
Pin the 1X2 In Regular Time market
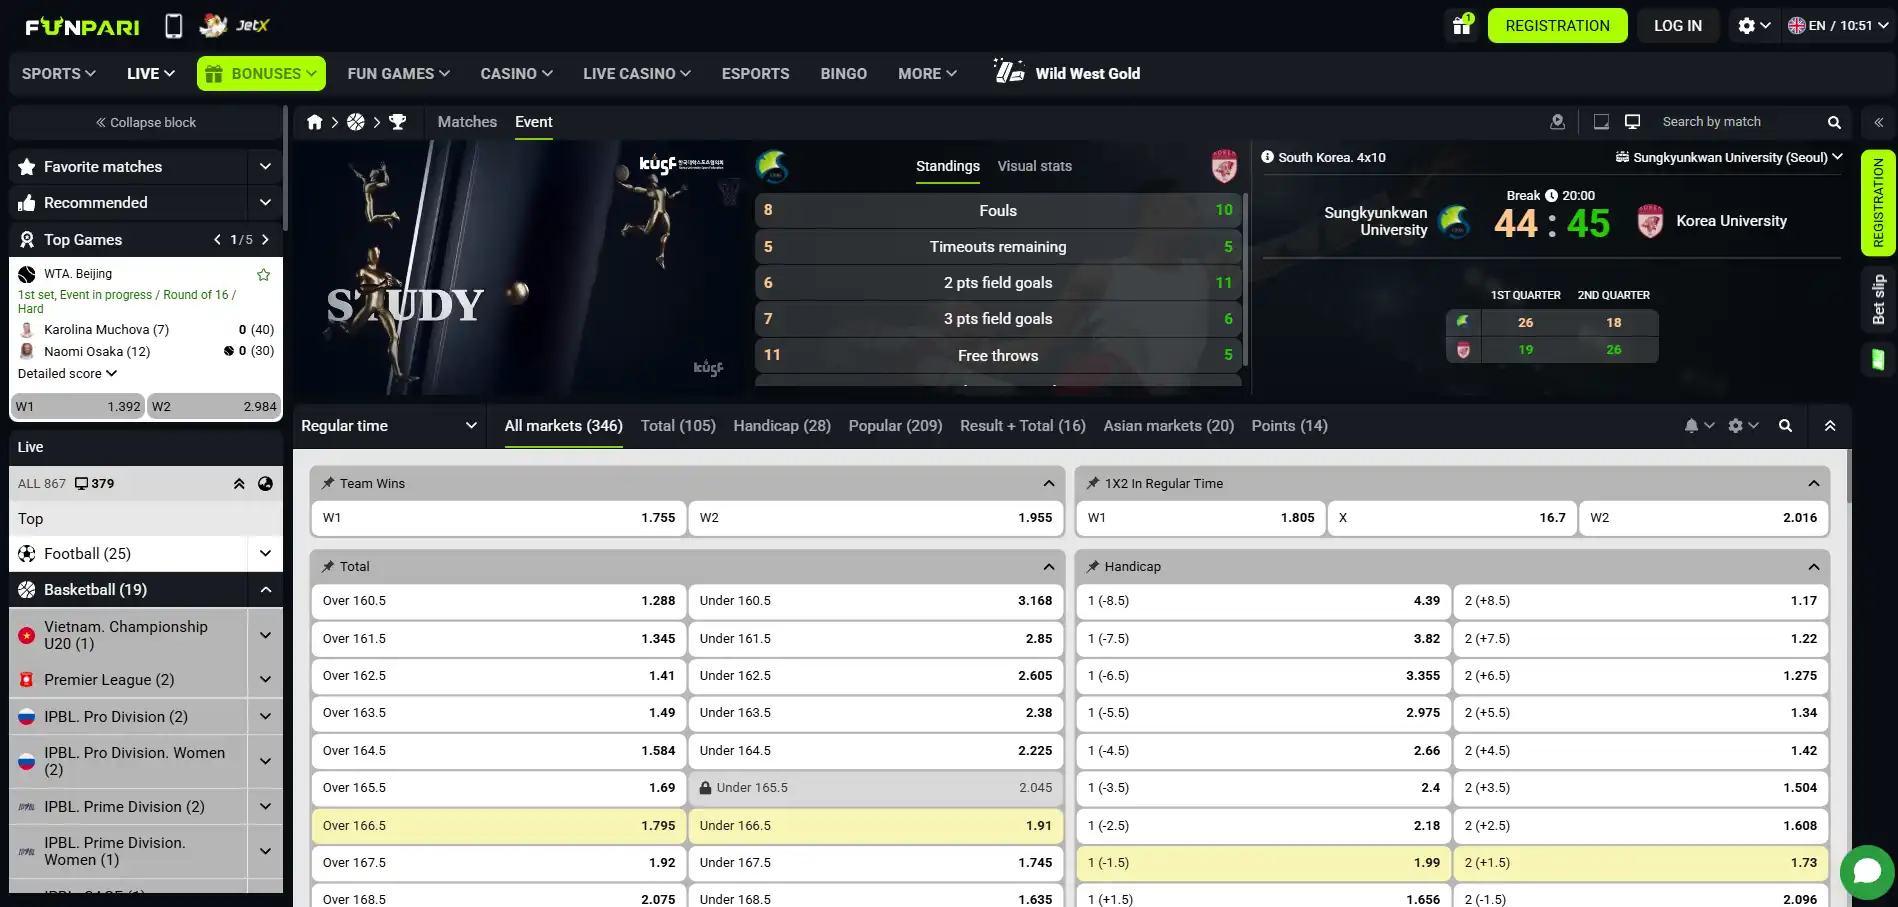coord(1093,483)
